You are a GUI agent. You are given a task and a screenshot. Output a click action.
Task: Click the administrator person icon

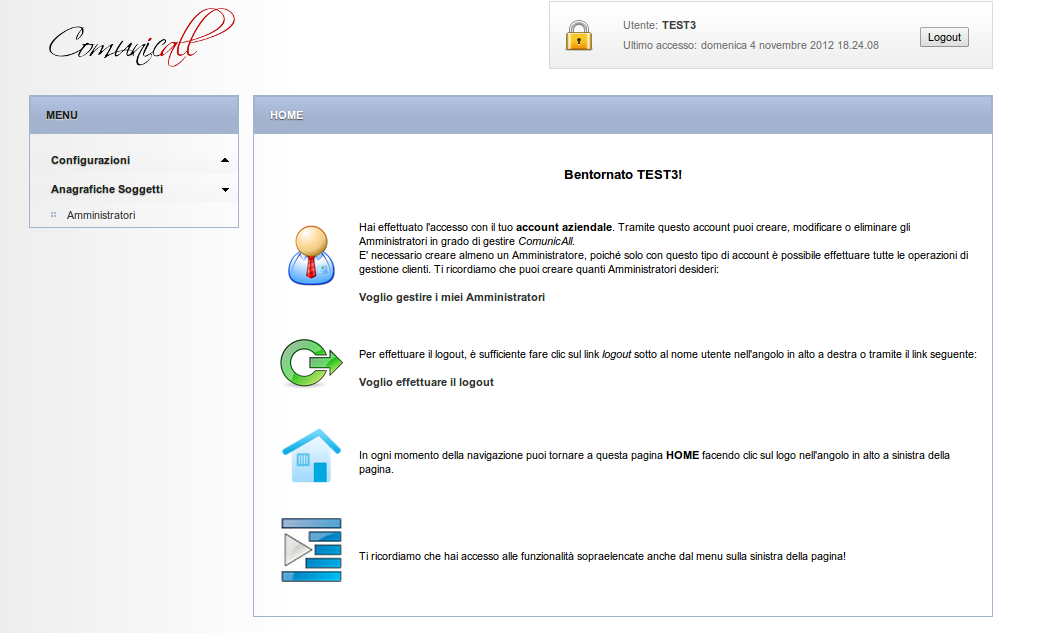click(311, 256)
